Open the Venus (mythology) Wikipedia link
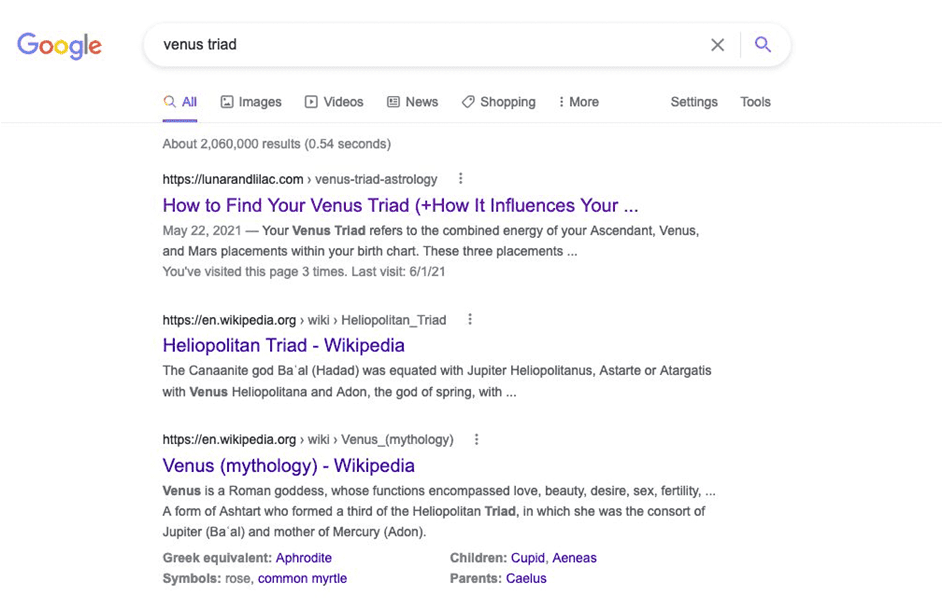This screenshot has height=610, width=943. click(288, 465)
